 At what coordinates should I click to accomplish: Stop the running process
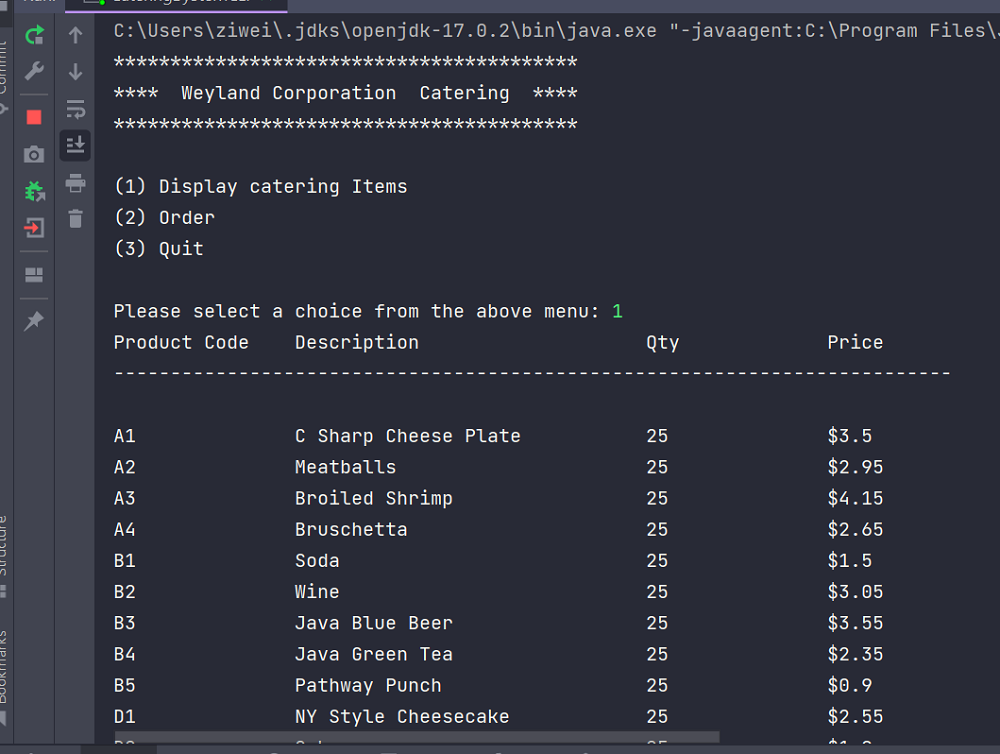click(x=34, y=117)
